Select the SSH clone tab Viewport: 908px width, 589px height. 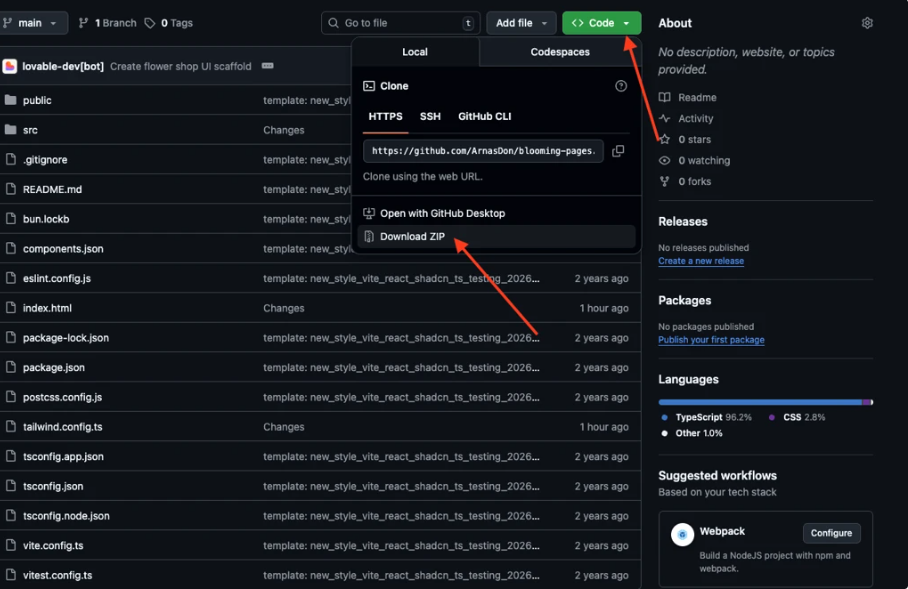point(430,116)
